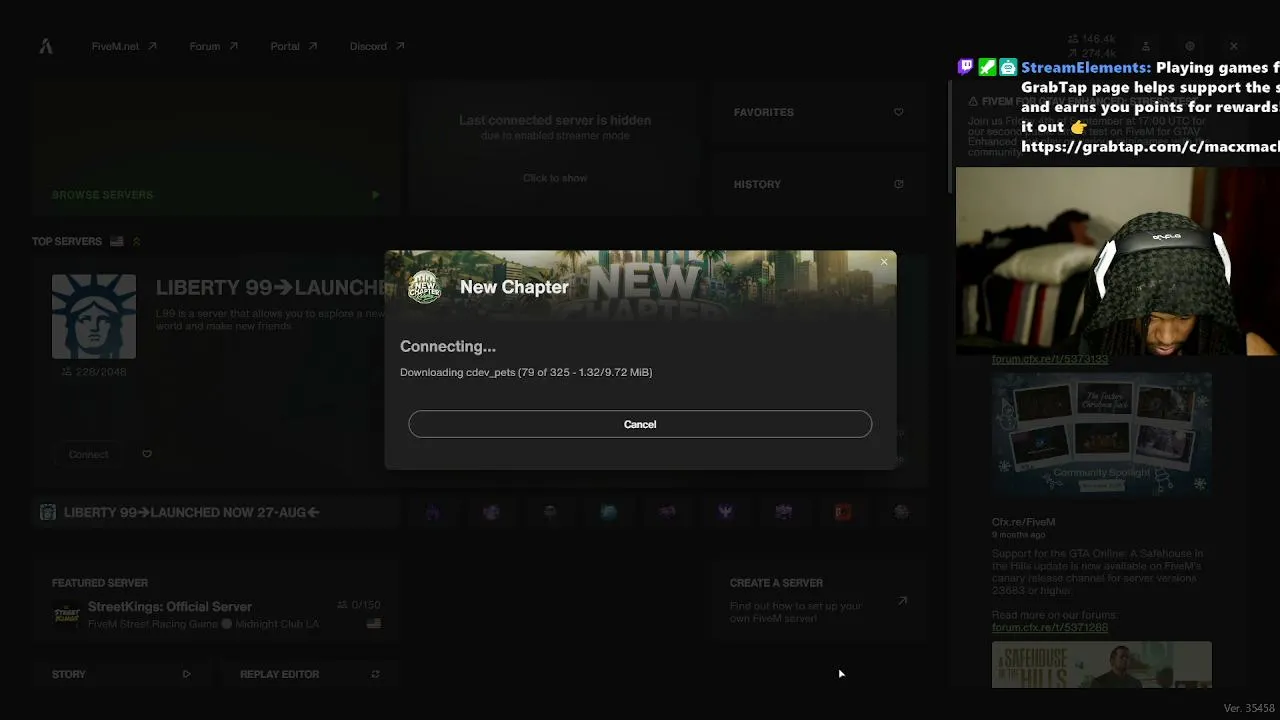Expand the Top Servers region selector
Viewport: 1280px width, 720px height.
click(x=137, y=241)
